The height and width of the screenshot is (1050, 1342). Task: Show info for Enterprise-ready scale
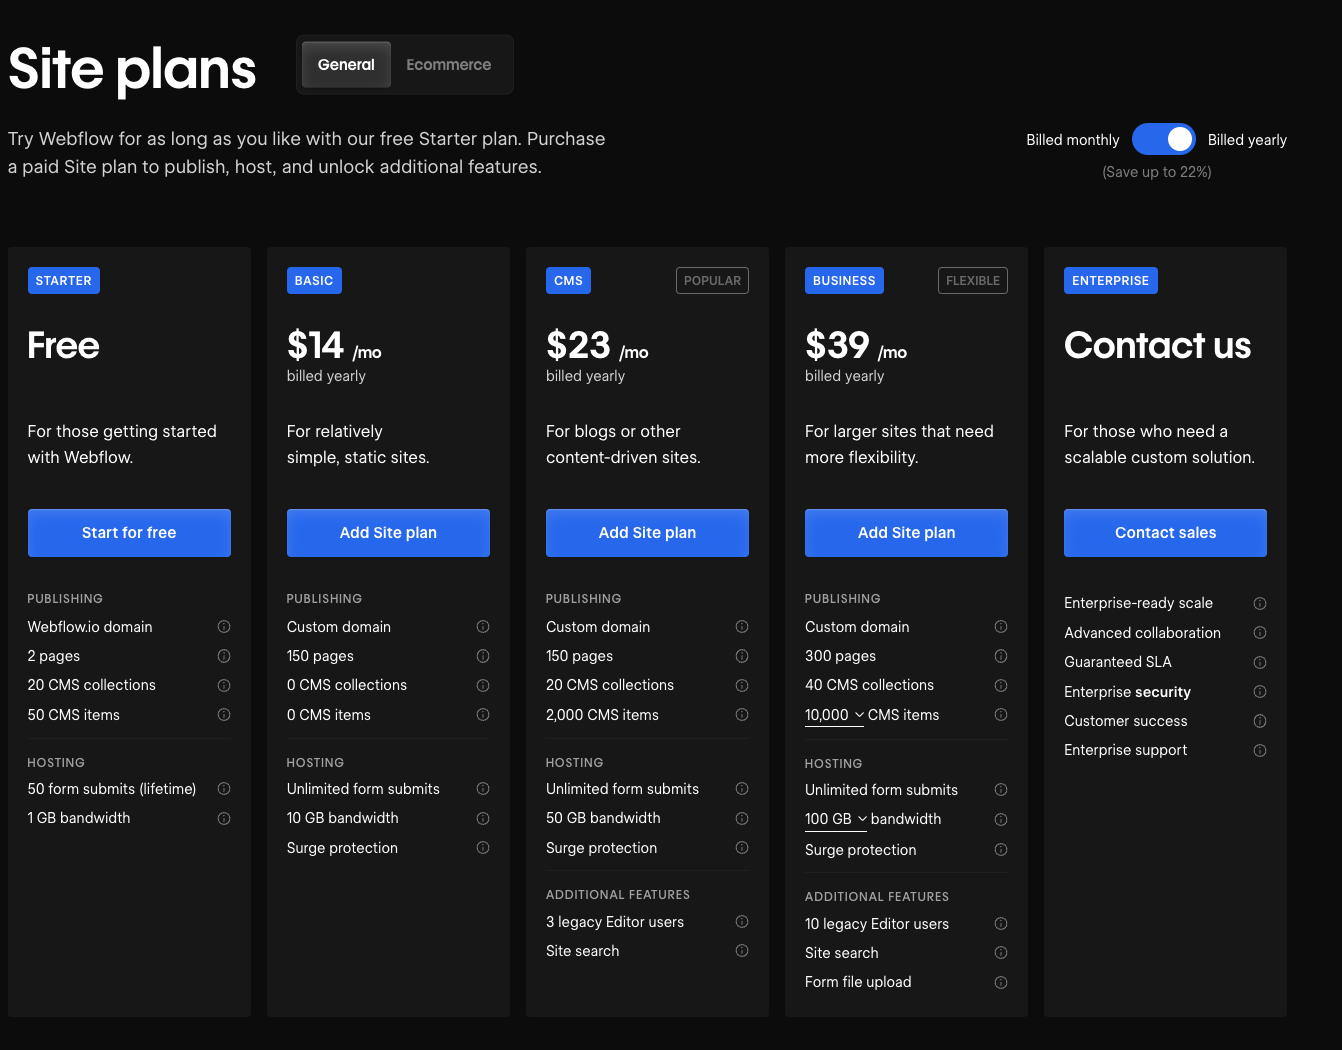click(1260, 603)
